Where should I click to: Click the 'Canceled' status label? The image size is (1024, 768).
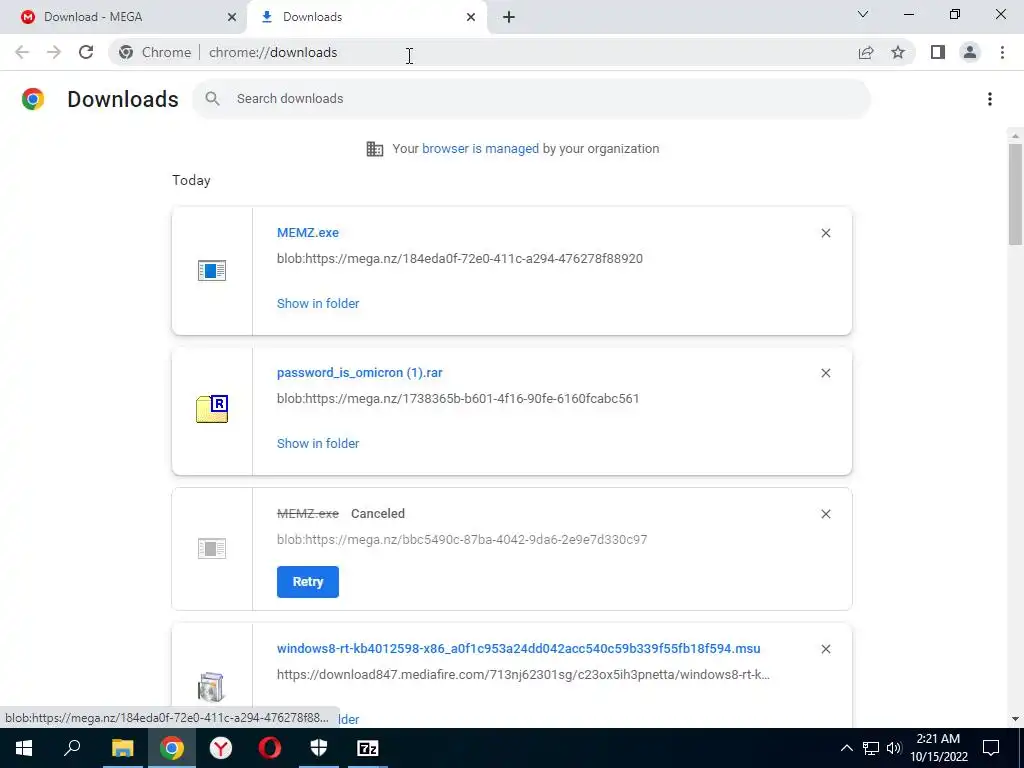click(377, 514)
